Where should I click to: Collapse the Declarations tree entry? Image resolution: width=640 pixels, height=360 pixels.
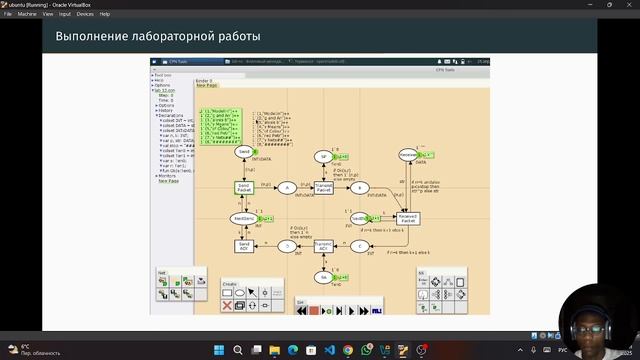(x=157, y=116)
